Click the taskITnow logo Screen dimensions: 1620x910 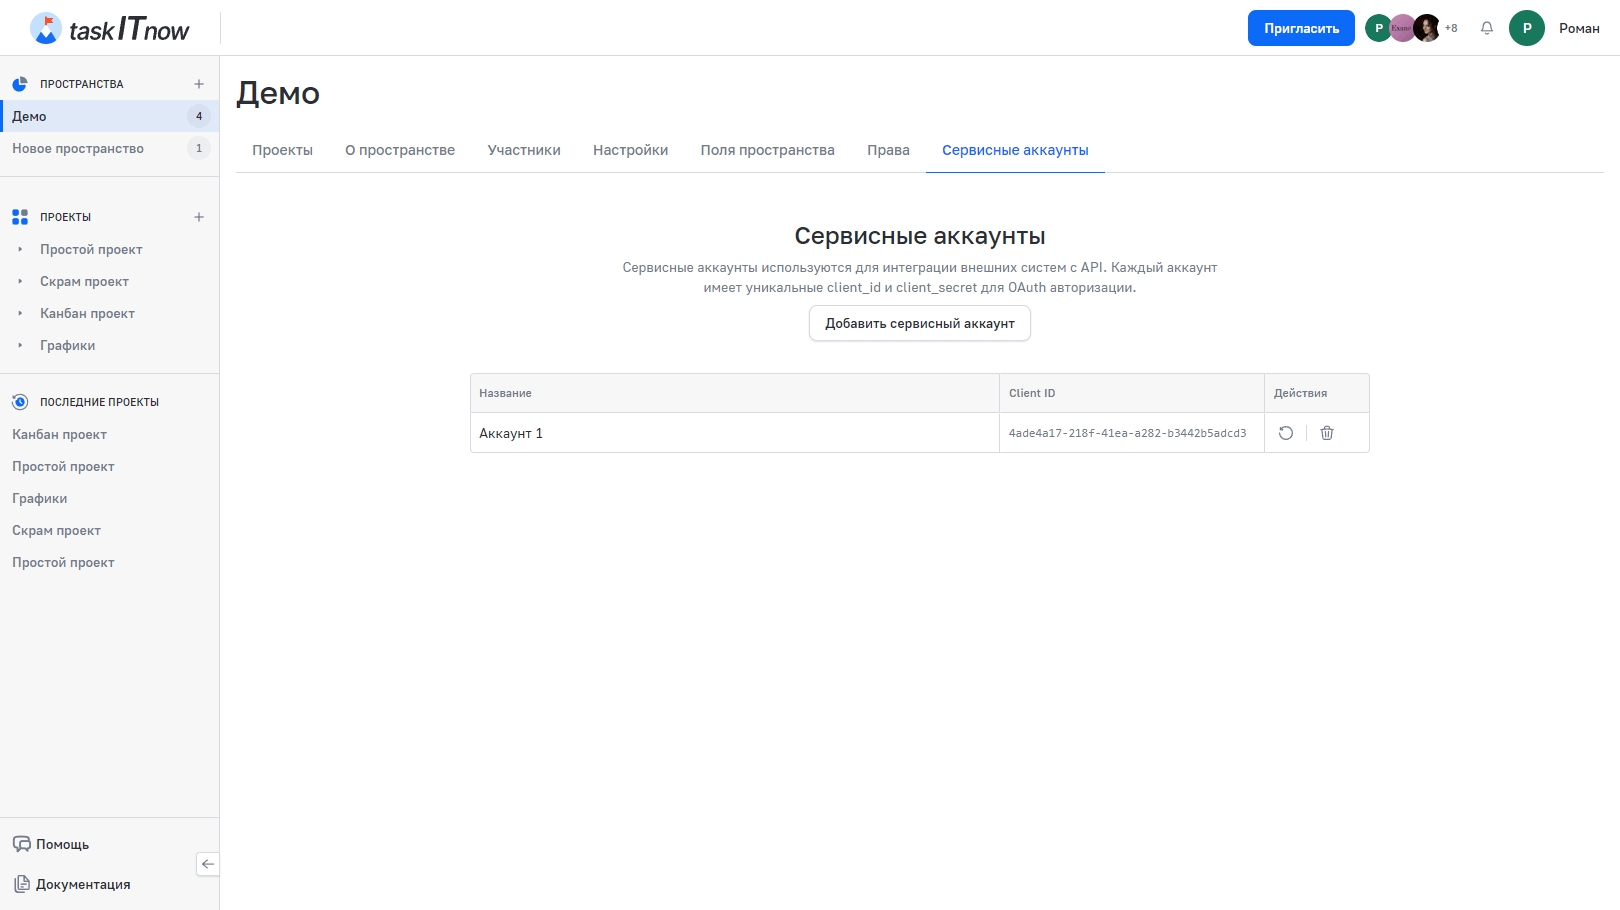click(110, 29)
